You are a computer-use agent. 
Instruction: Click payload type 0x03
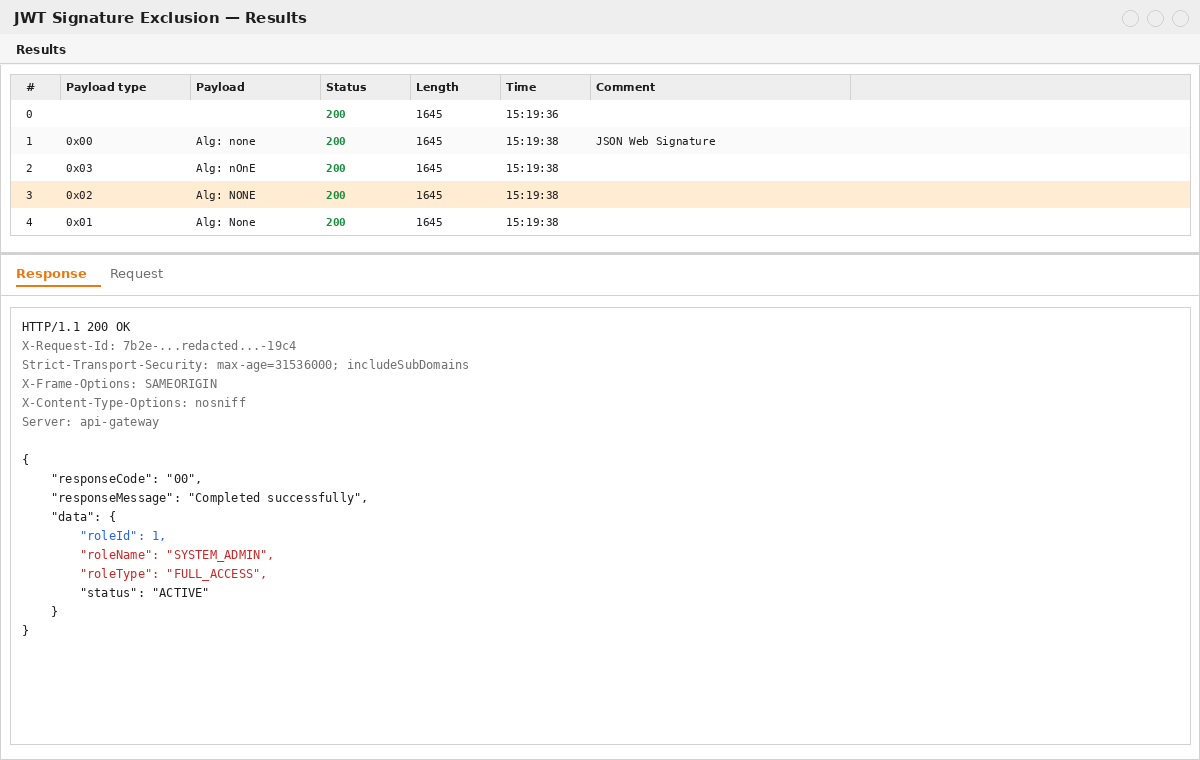click(x=79, y=169)
